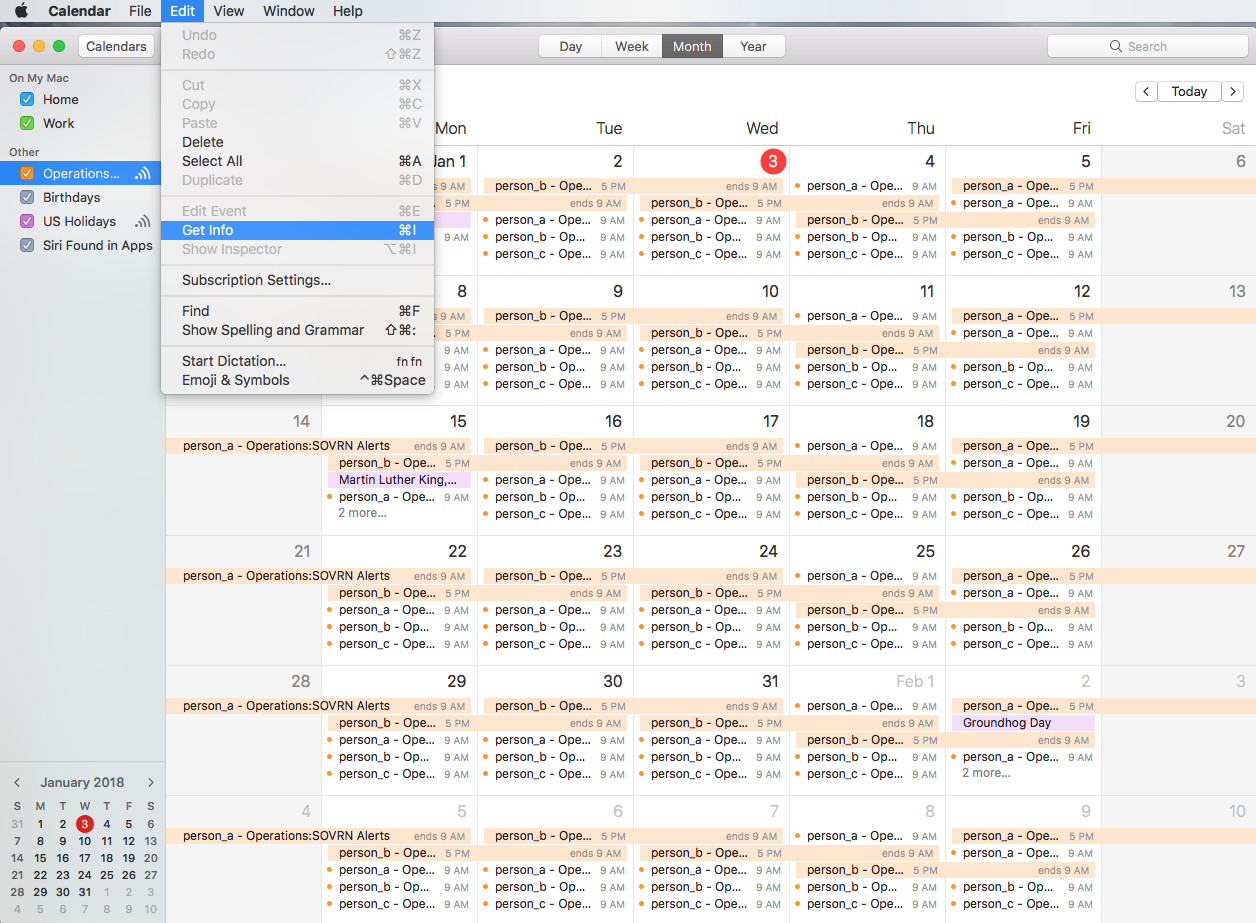Select date 17 in mini calendar
This screenshot has width=1256, height=923.
(x=85, y=858)
